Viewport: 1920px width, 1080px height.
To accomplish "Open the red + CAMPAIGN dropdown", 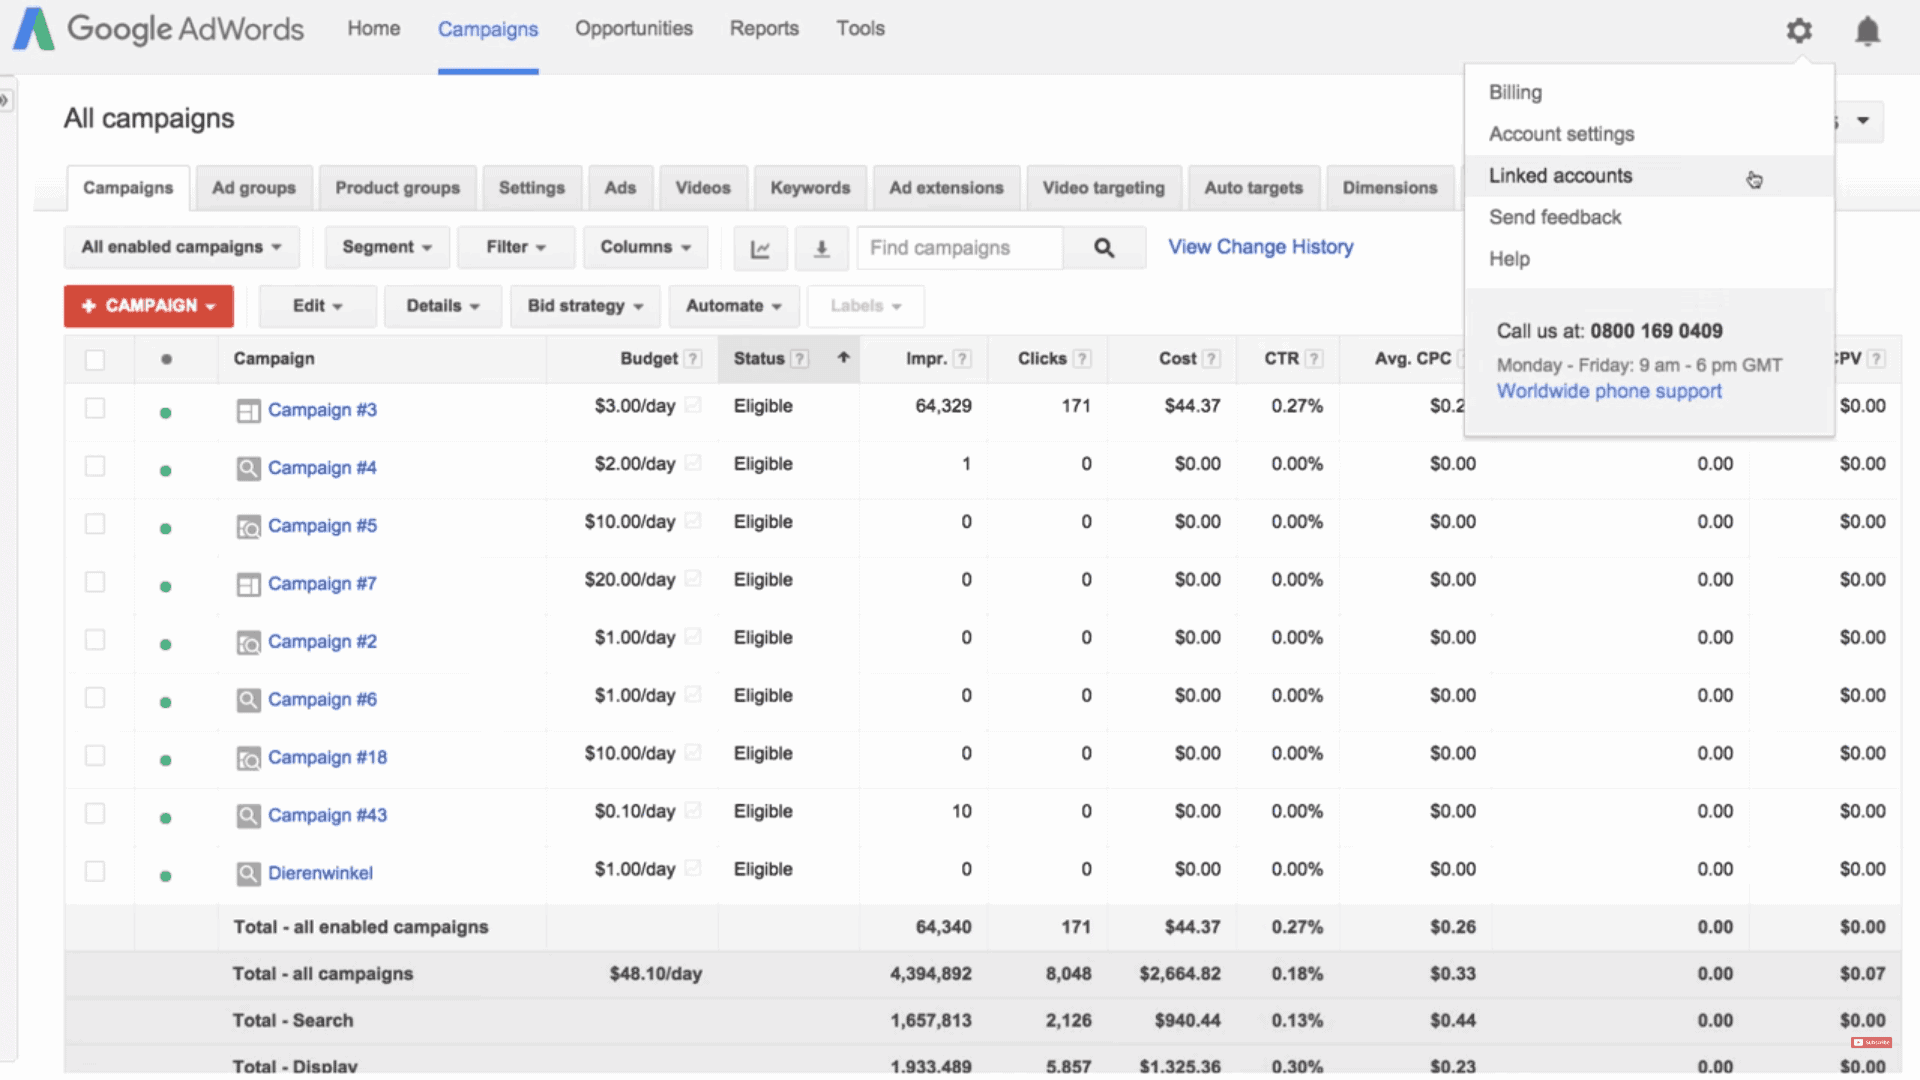I will coord(149,306).
